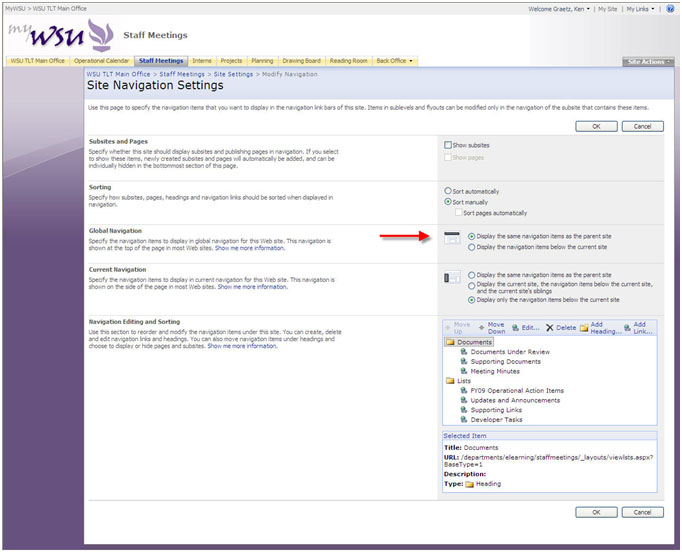Open the Site Actions dropdown
Image resolution: width=682 pixels, height=553 pixels.
(x=648, y=62)
